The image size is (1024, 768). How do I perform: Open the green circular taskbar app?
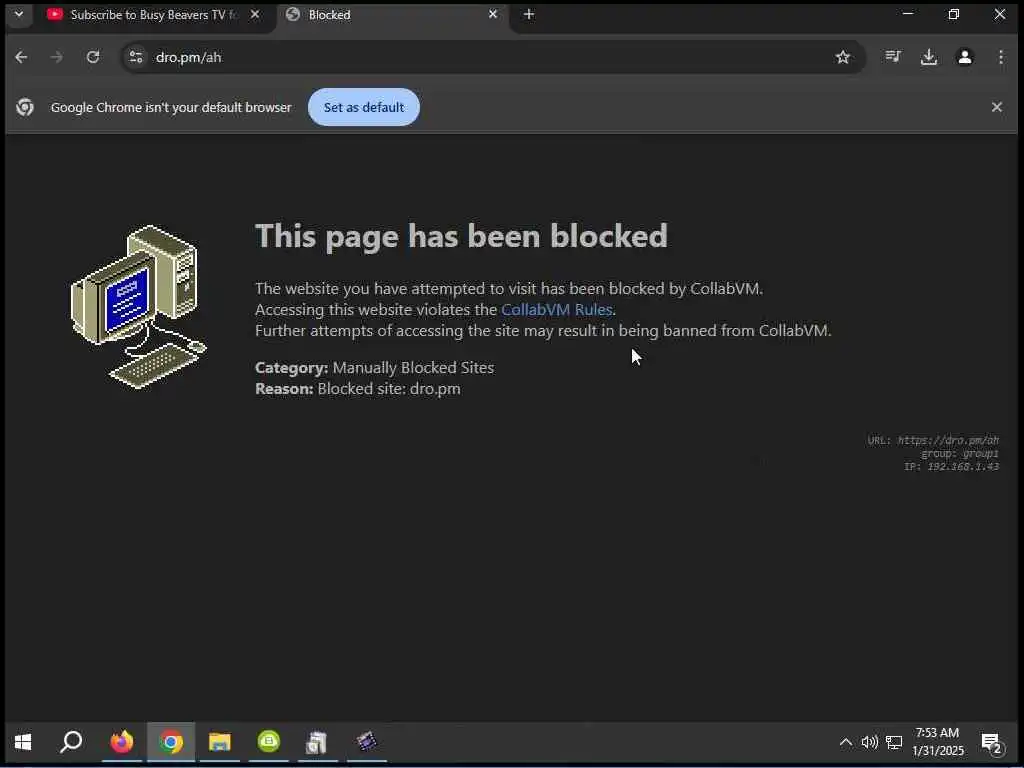[x=268, y=743]
